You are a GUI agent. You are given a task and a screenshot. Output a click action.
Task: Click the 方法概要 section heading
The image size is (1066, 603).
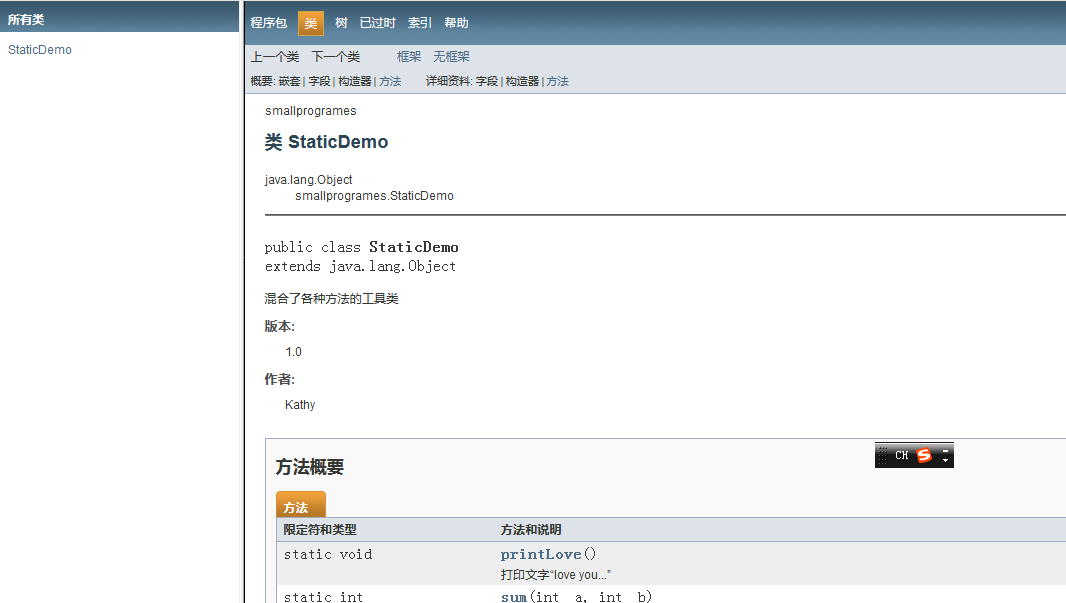(310, 467)
